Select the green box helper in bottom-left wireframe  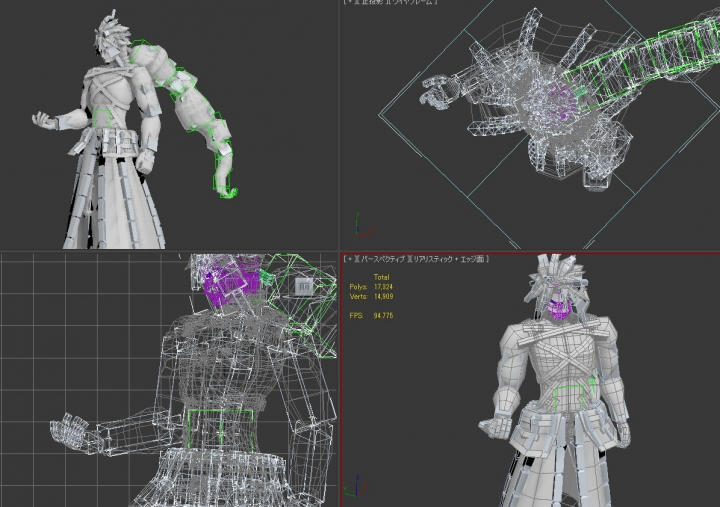pyautogui.click(x=220, y=429)
